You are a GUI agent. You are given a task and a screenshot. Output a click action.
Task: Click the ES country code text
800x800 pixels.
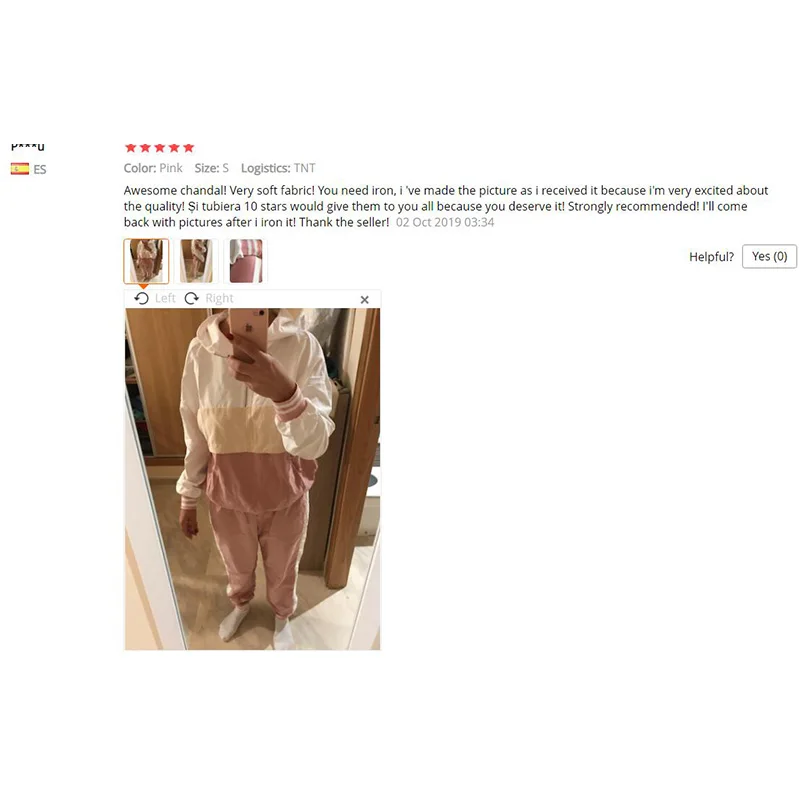click(40, 169)
